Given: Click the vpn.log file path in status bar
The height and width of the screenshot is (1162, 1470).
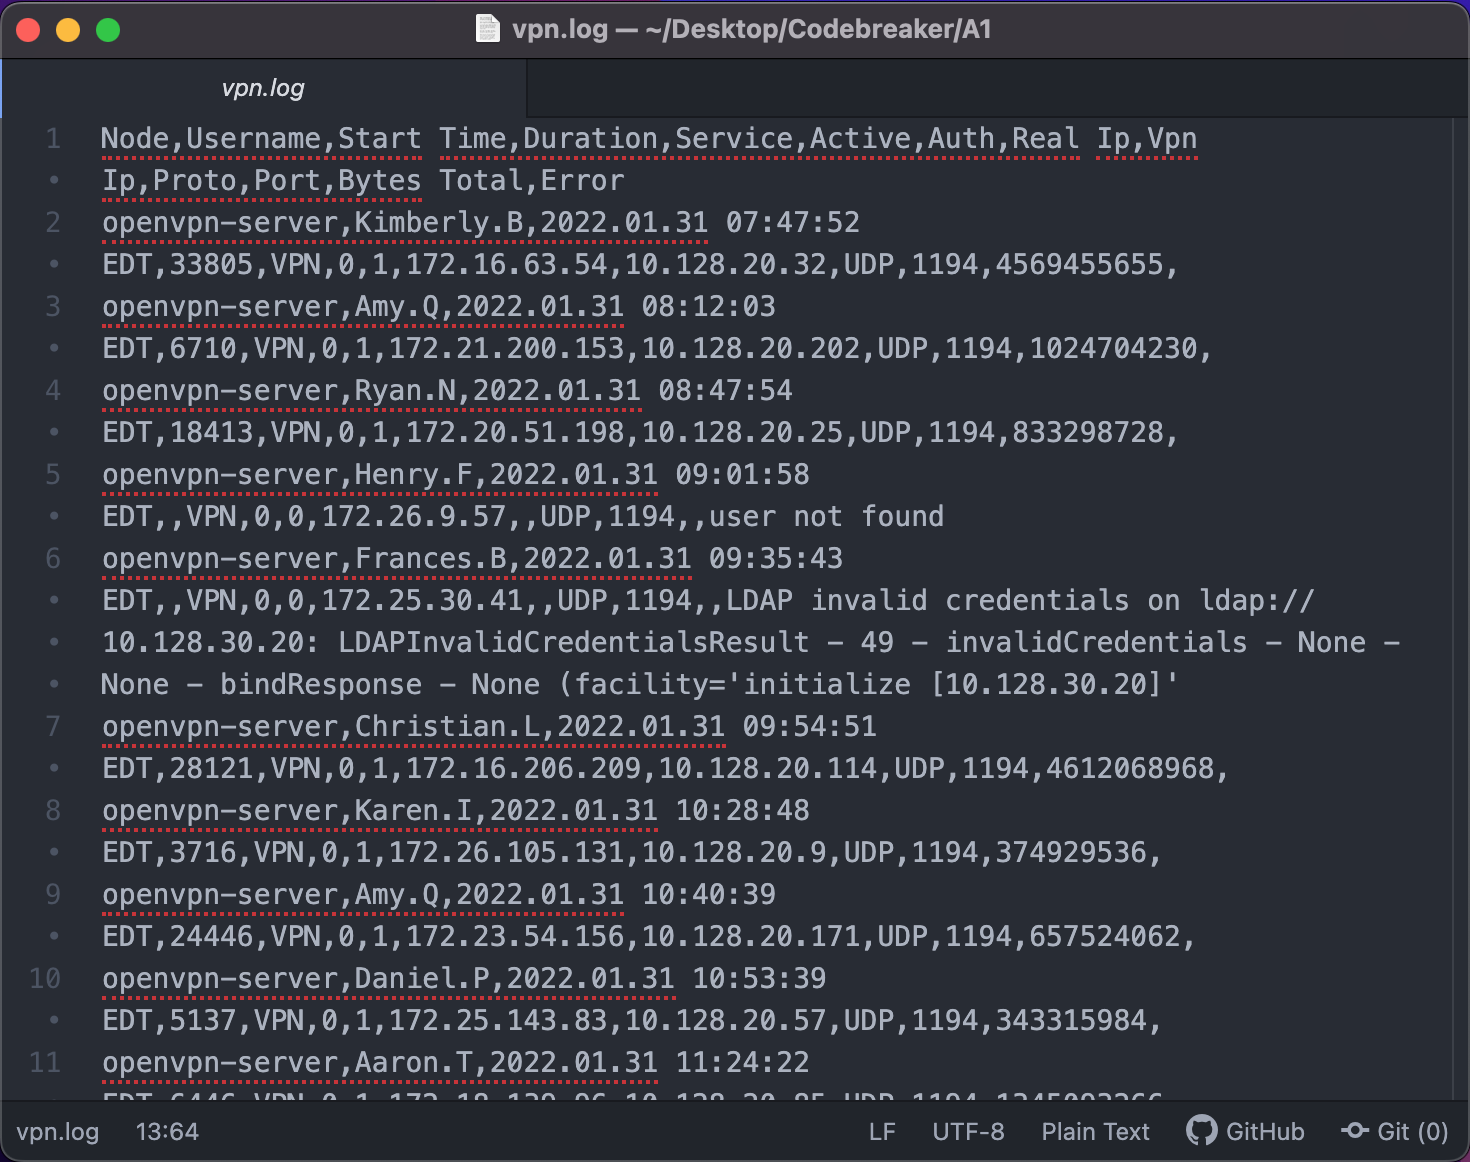Looking at the screenshot, I should click(58, 1131).
